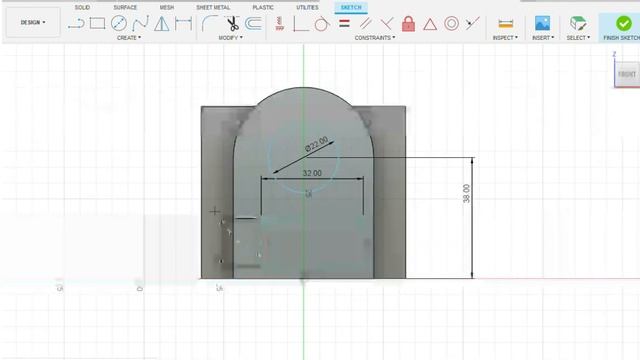
Task: Select the 32.00 width dimension
Action: 312,173
